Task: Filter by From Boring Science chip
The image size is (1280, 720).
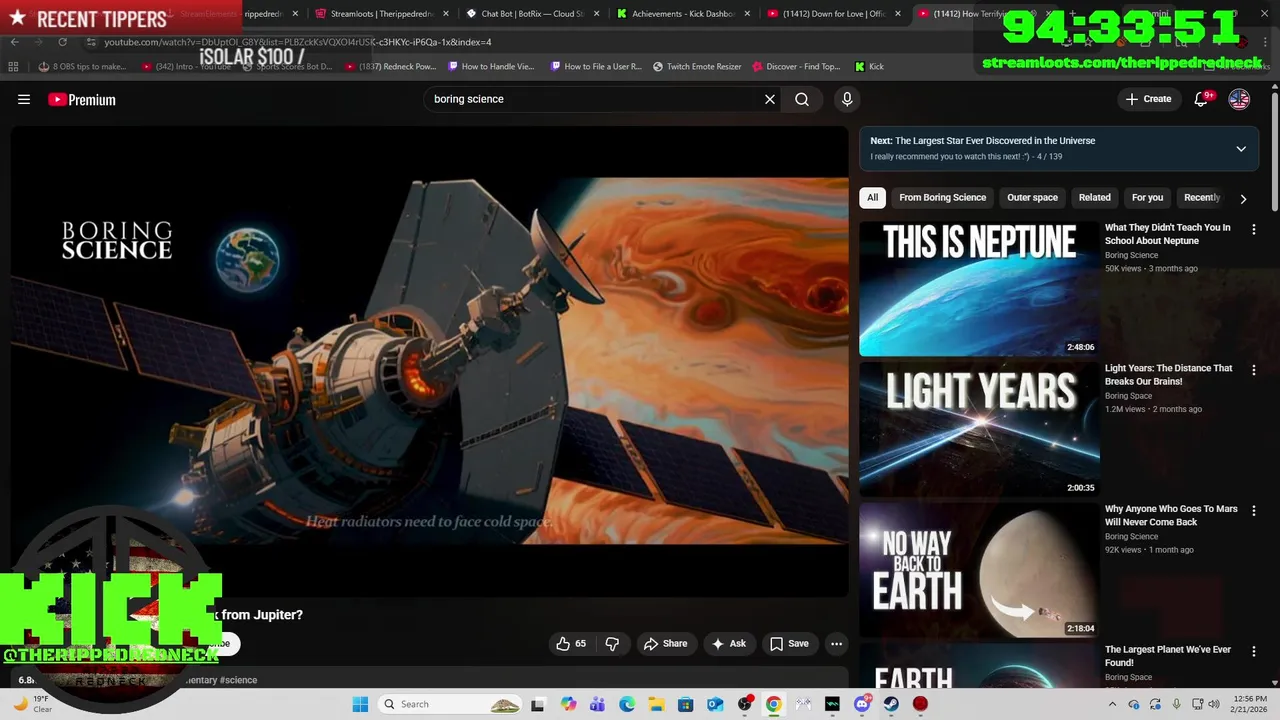Action: (x=942, y=198)
